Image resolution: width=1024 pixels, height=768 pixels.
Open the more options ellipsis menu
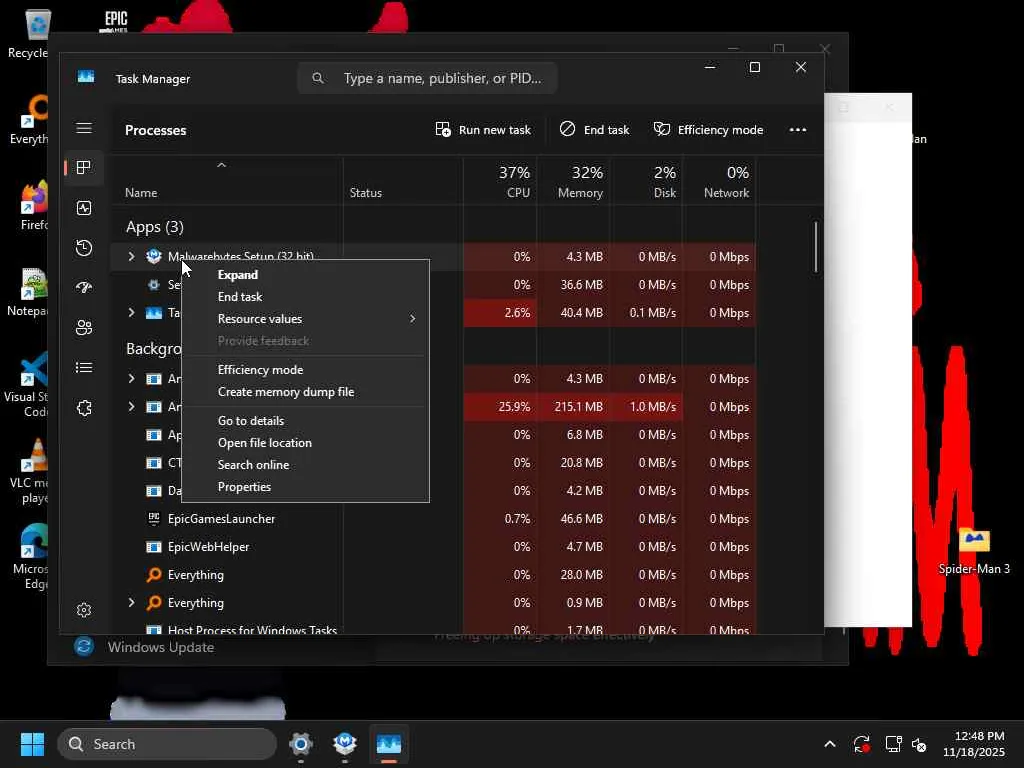797,130
